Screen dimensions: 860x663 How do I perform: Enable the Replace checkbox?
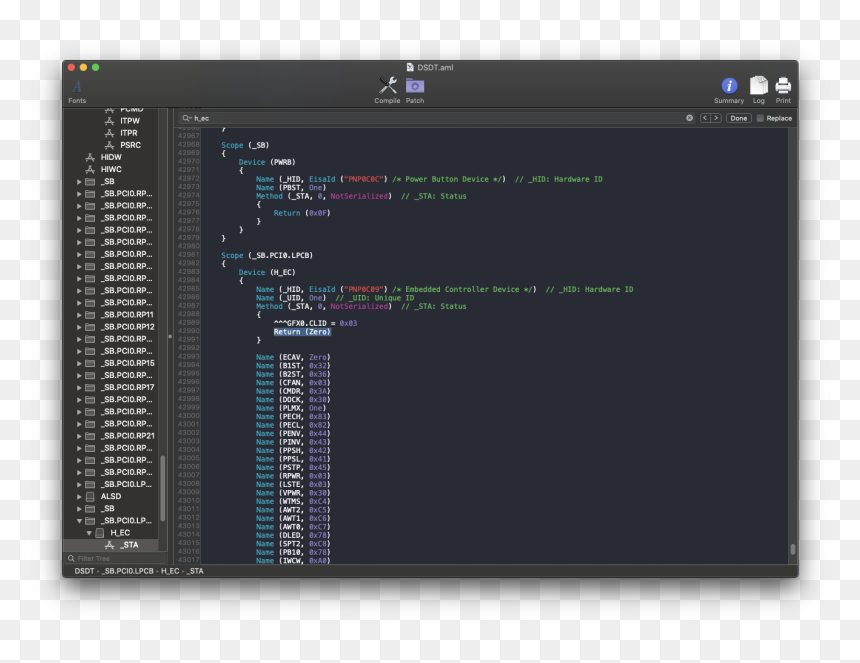(760, 118)
